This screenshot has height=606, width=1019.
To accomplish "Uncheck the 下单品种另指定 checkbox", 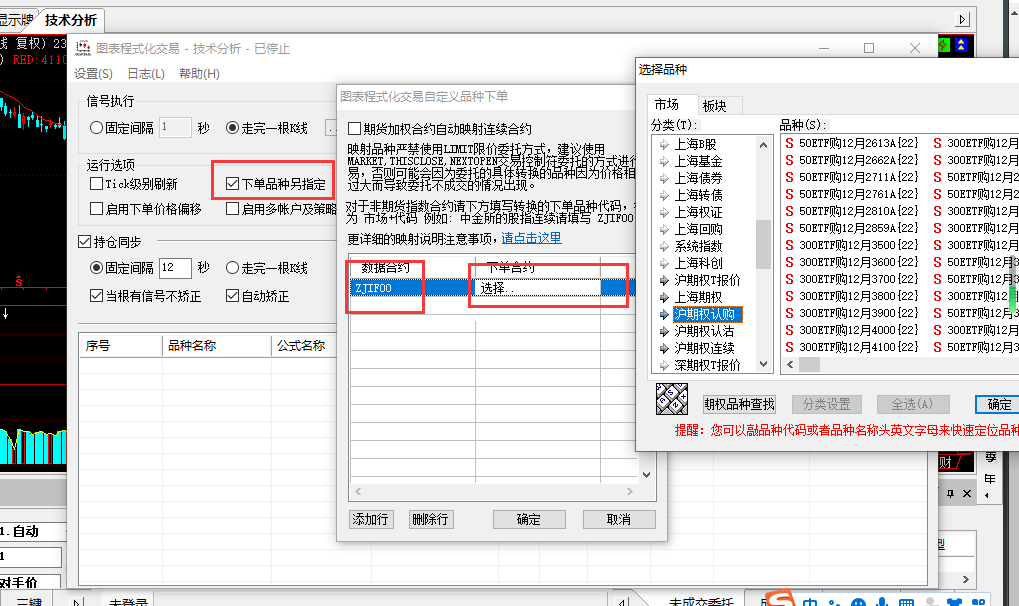I will click(x=232, y=184).
